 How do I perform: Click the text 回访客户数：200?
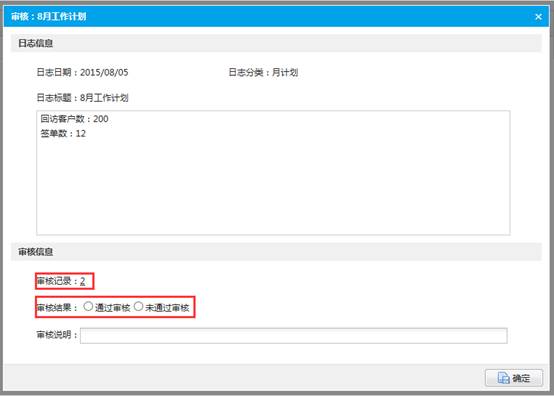tap(75, 119)
